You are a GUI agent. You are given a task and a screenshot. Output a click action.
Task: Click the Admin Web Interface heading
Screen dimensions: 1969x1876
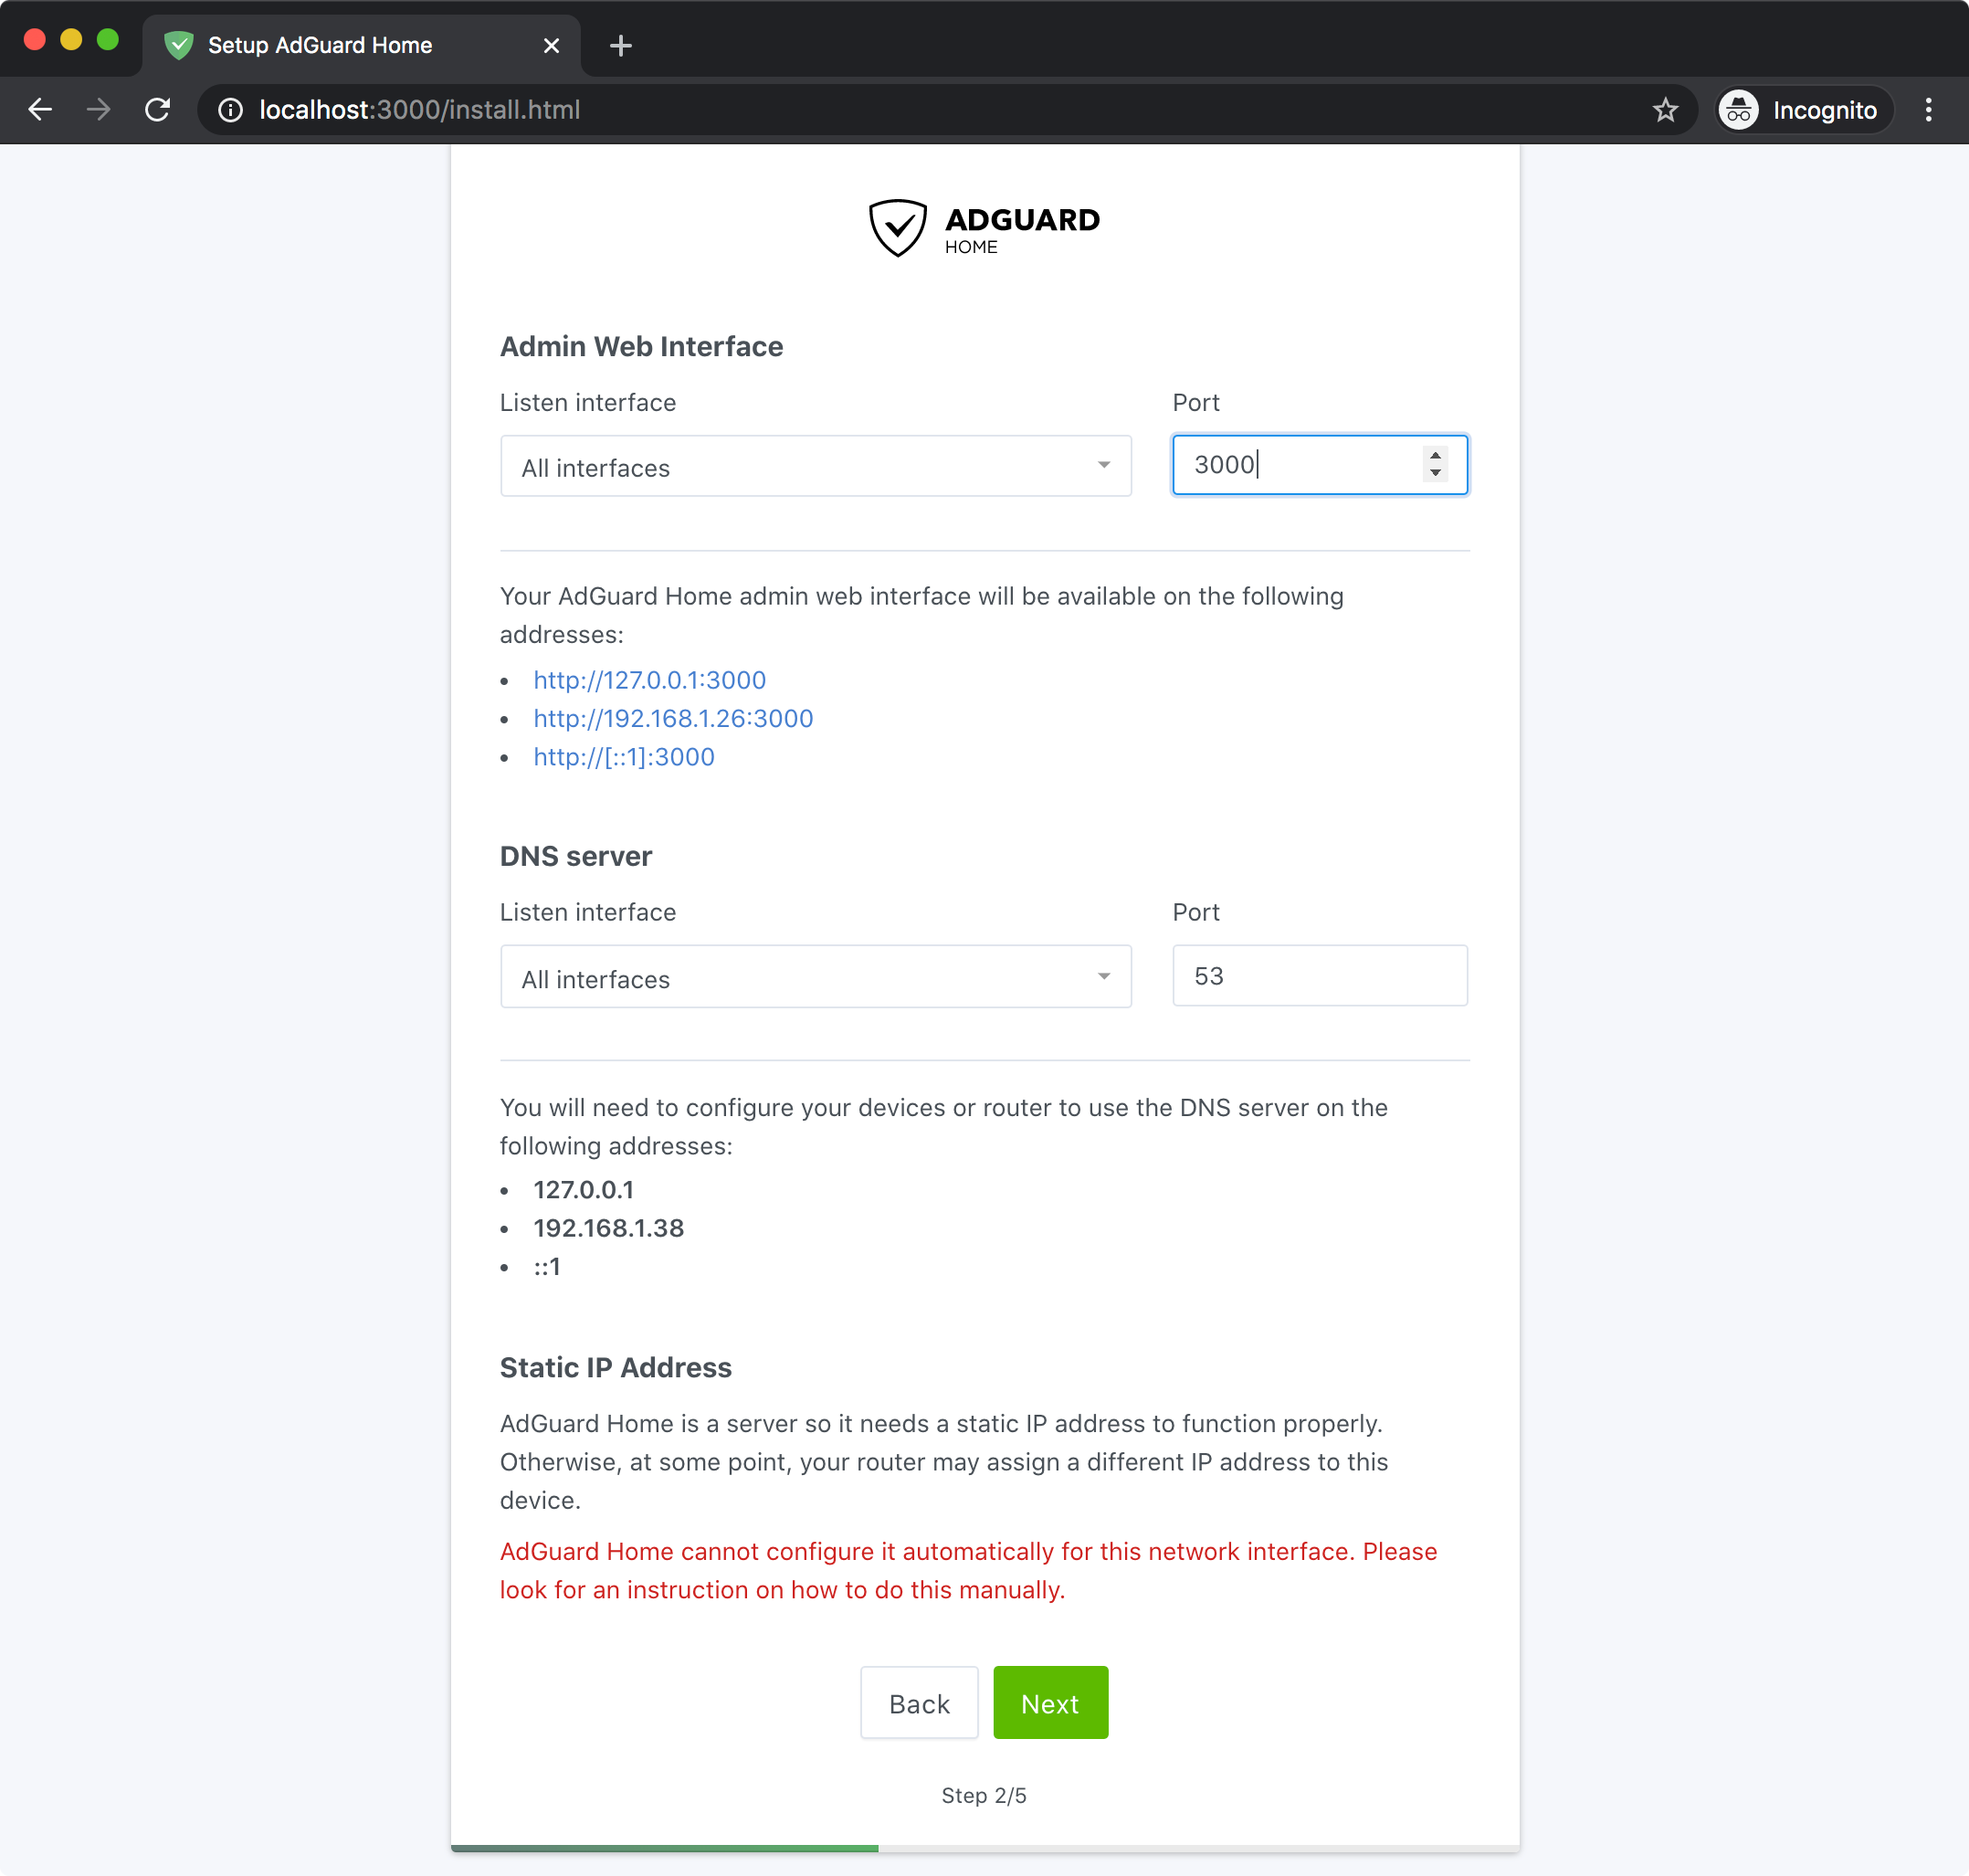point(641,347)
